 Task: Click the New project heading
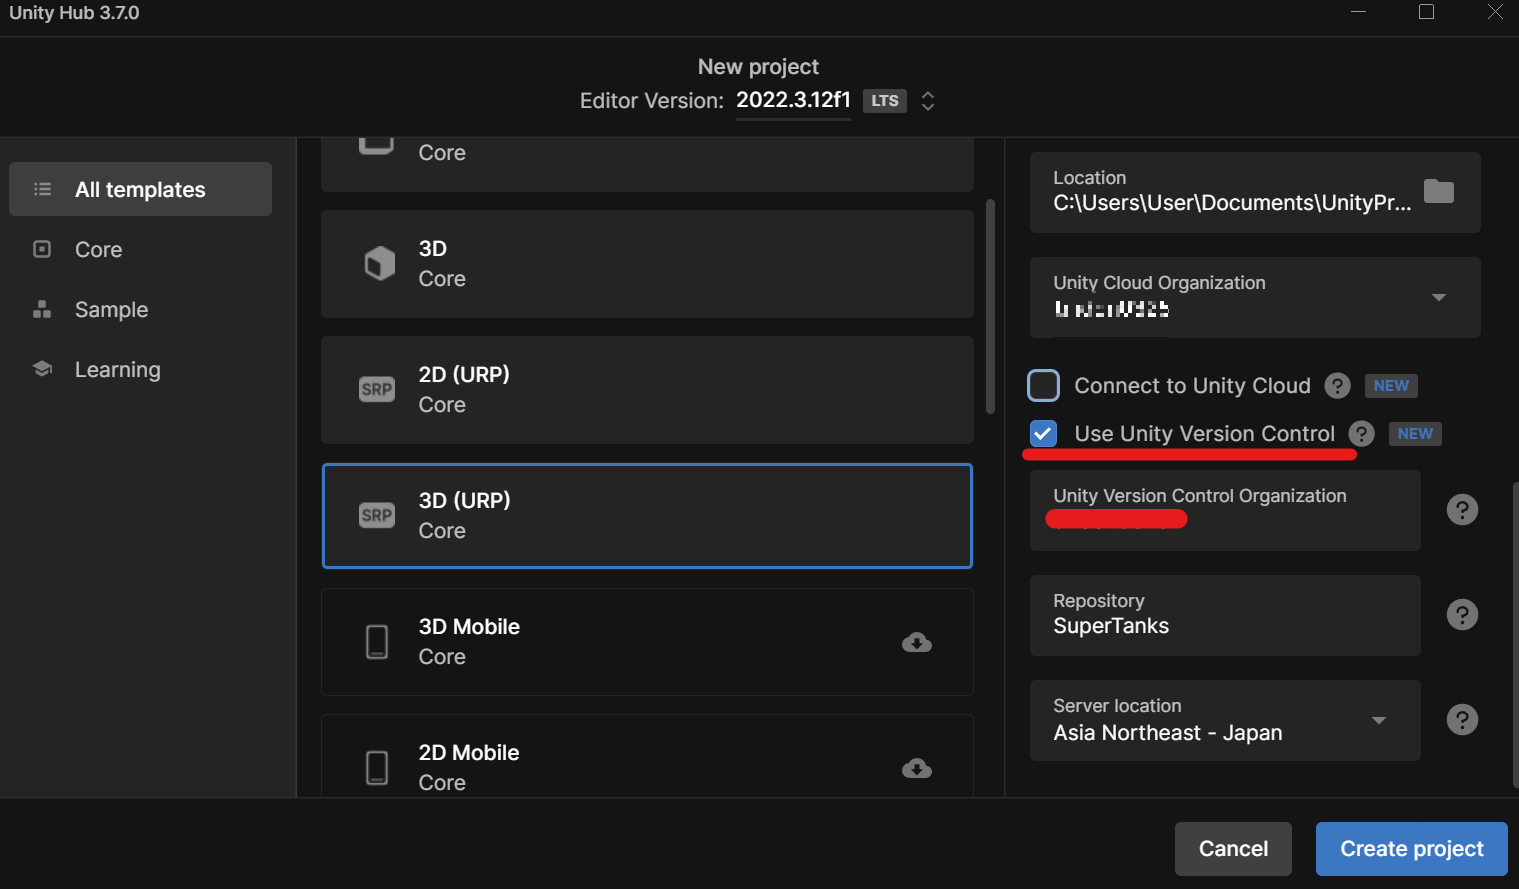(x=758, y=67)
